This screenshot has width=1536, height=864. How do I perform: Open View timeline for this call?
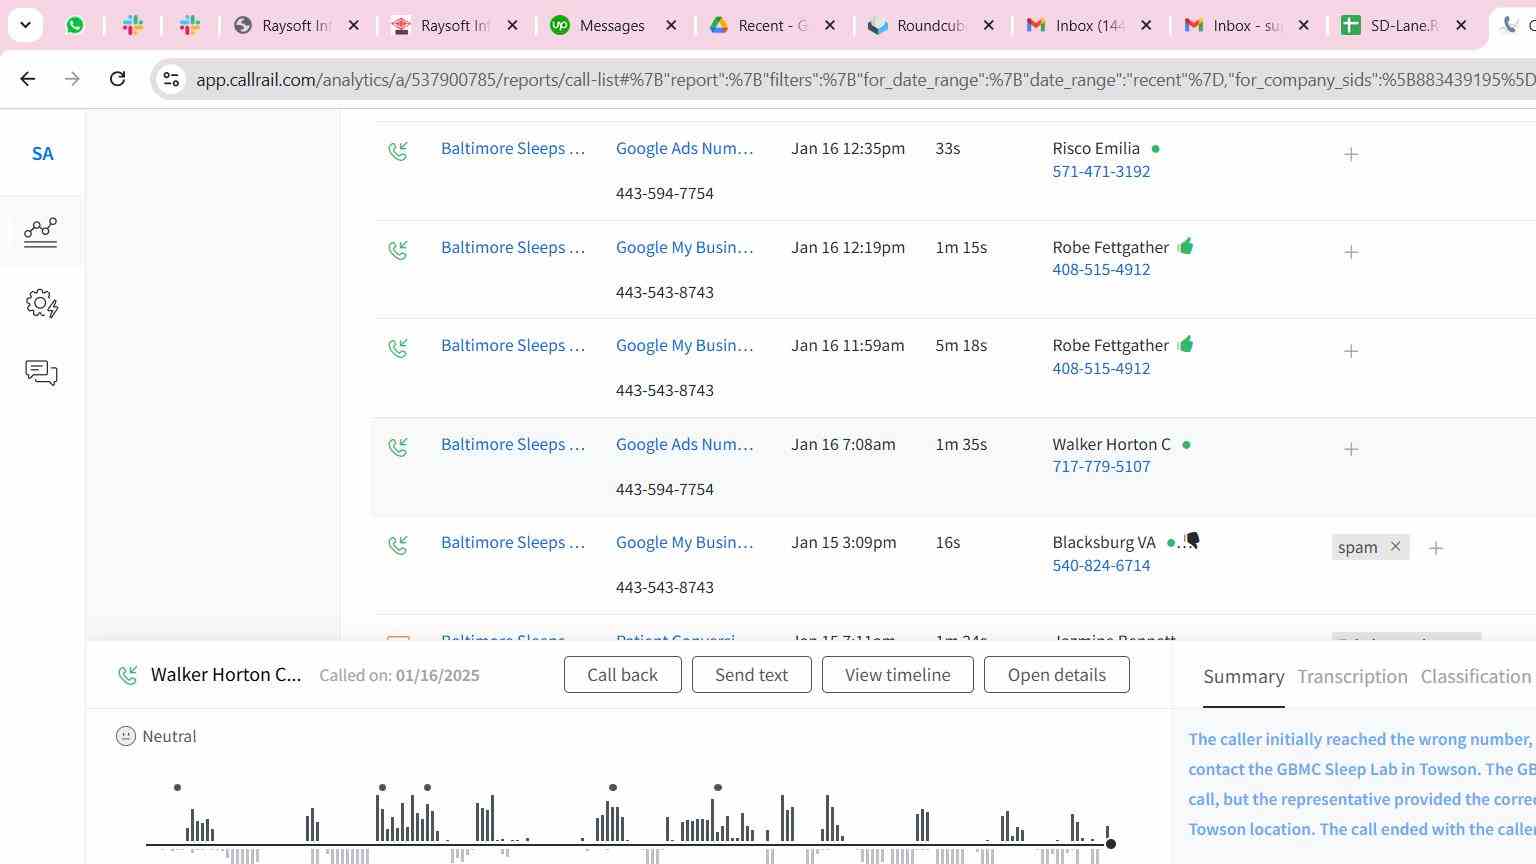click(897, 675)
